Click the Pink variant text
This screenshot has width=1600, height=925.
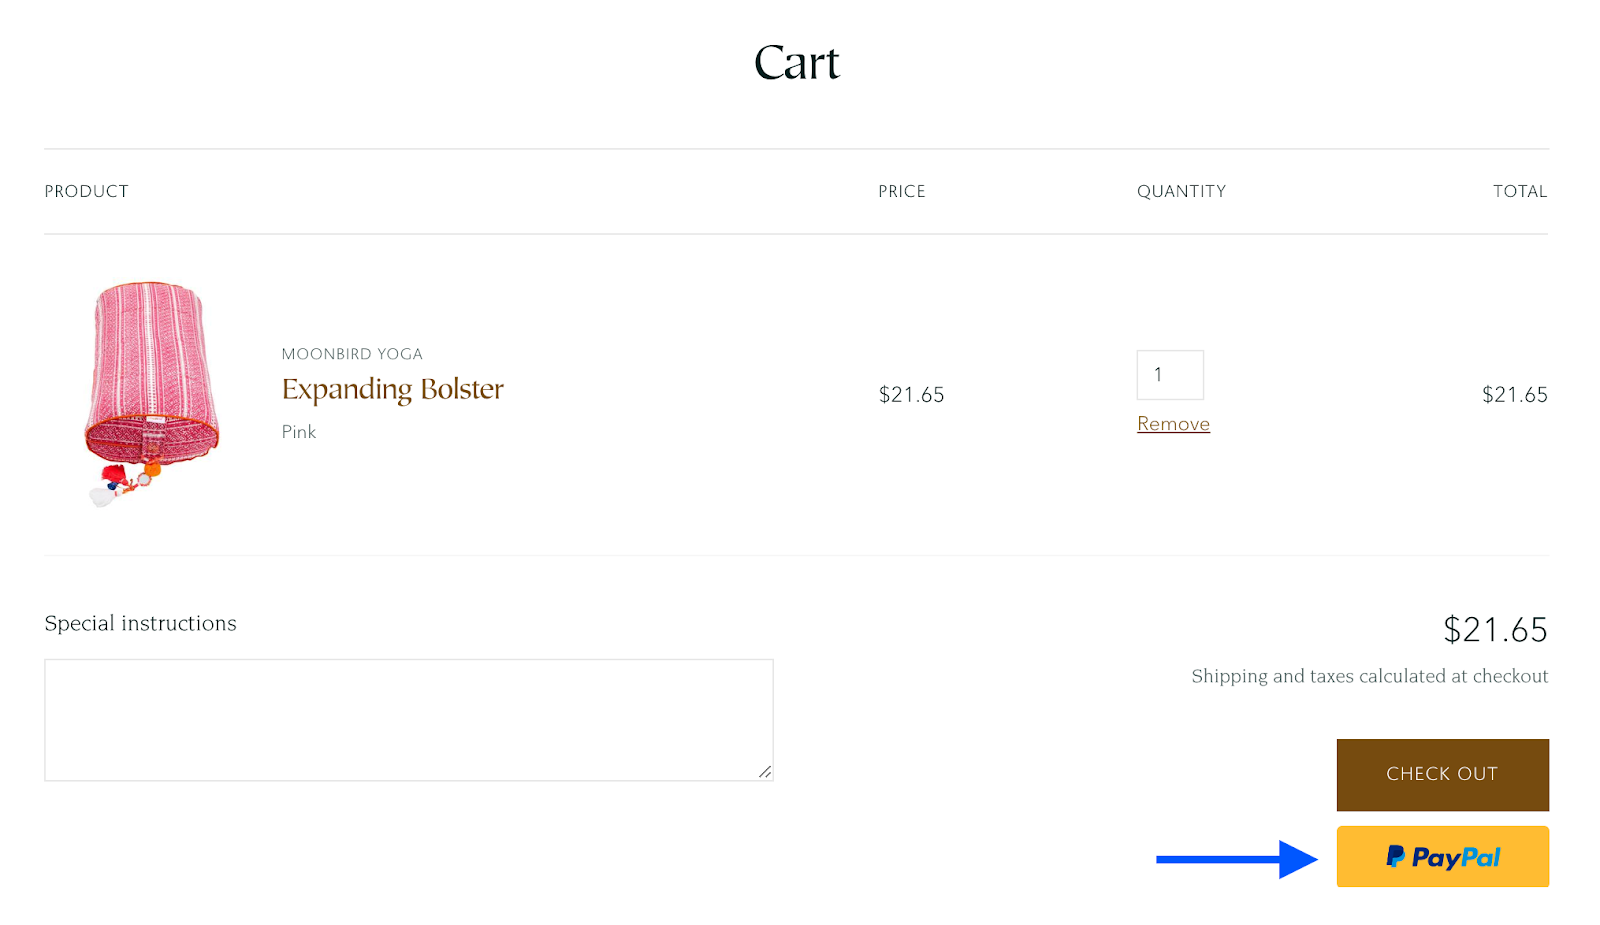pos(299,432)
